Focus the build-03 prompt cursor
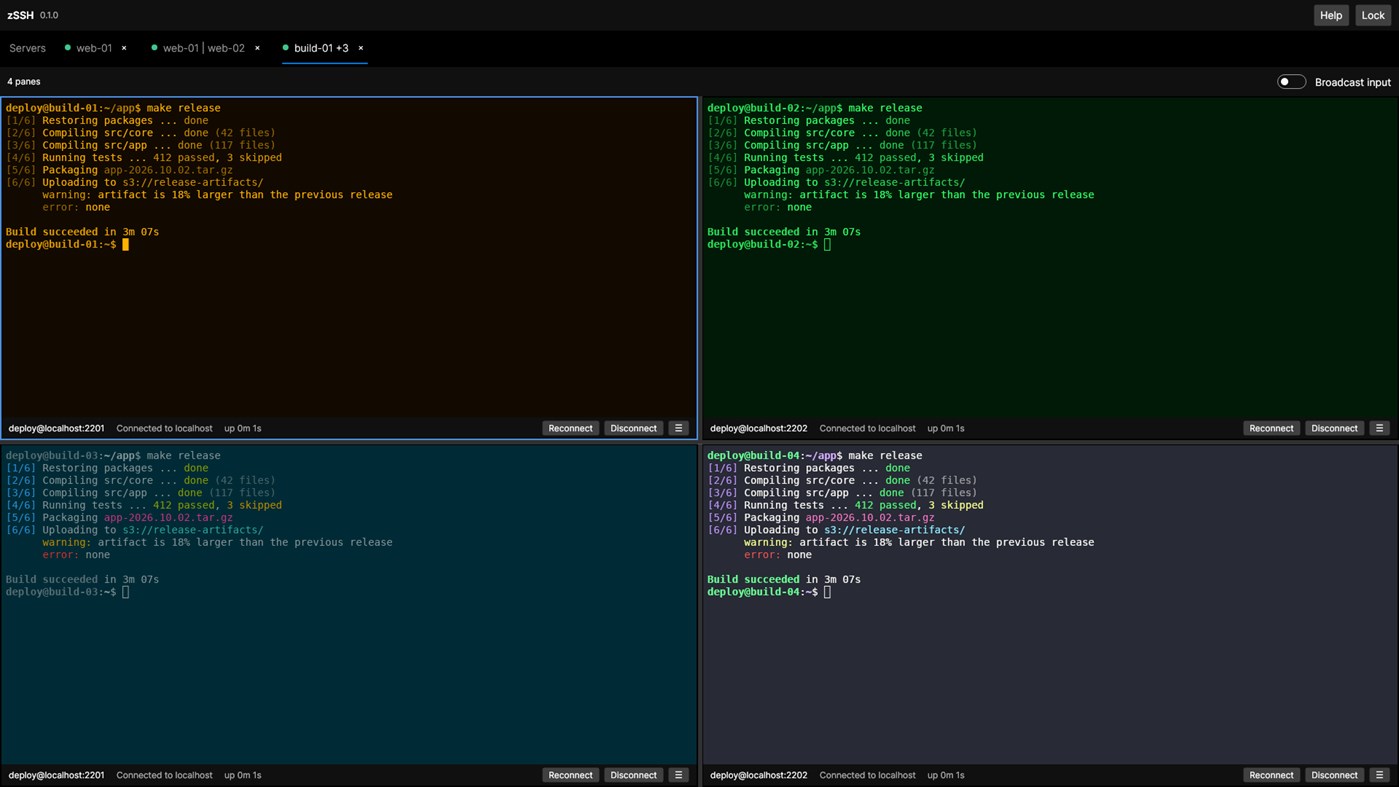The height and width of the screenshot is (787, 1399). pyautogui.click(x=126, y=592)
